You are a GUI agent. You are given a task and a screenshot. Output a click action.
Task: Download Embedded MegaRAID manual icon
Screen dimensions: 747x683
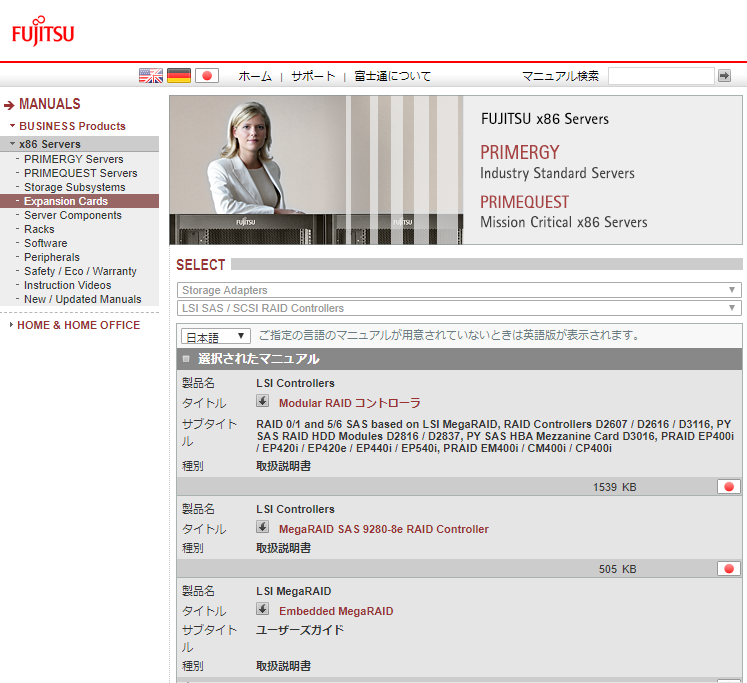click(262, 609)
